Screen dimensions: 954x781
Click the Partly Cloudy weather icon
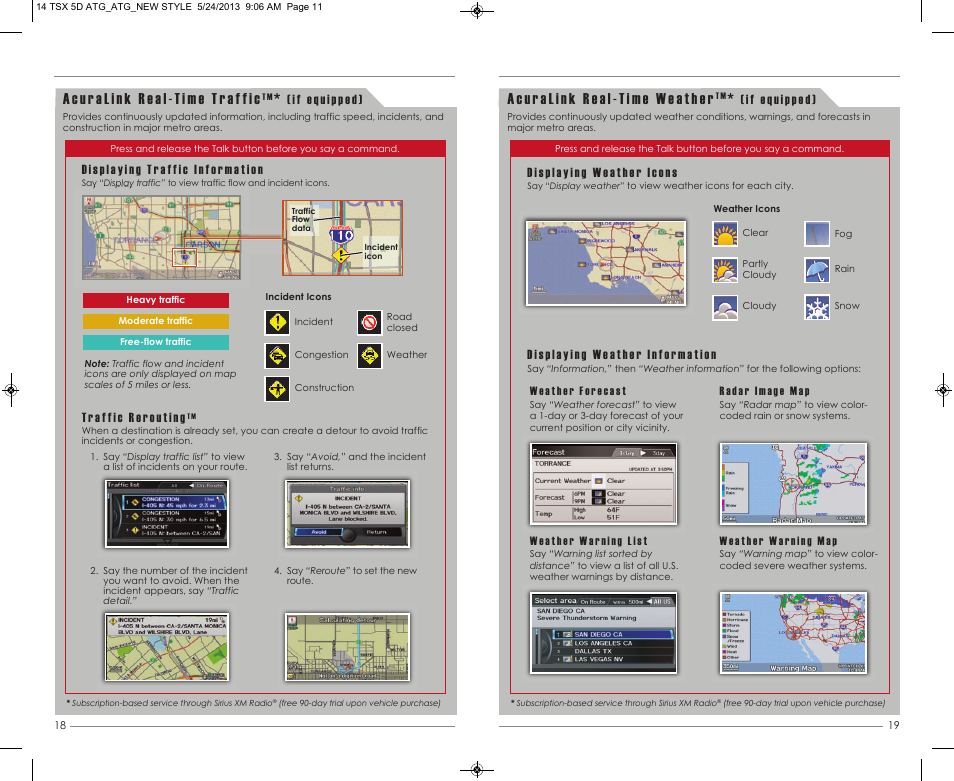[725, 270]
